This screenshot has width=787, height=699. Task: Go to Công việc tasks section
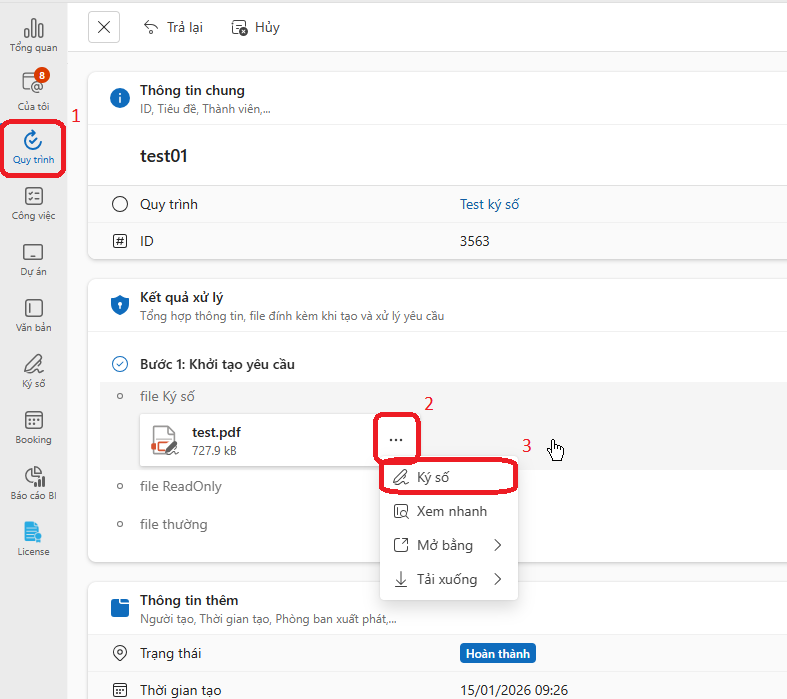tap(33, 203)
